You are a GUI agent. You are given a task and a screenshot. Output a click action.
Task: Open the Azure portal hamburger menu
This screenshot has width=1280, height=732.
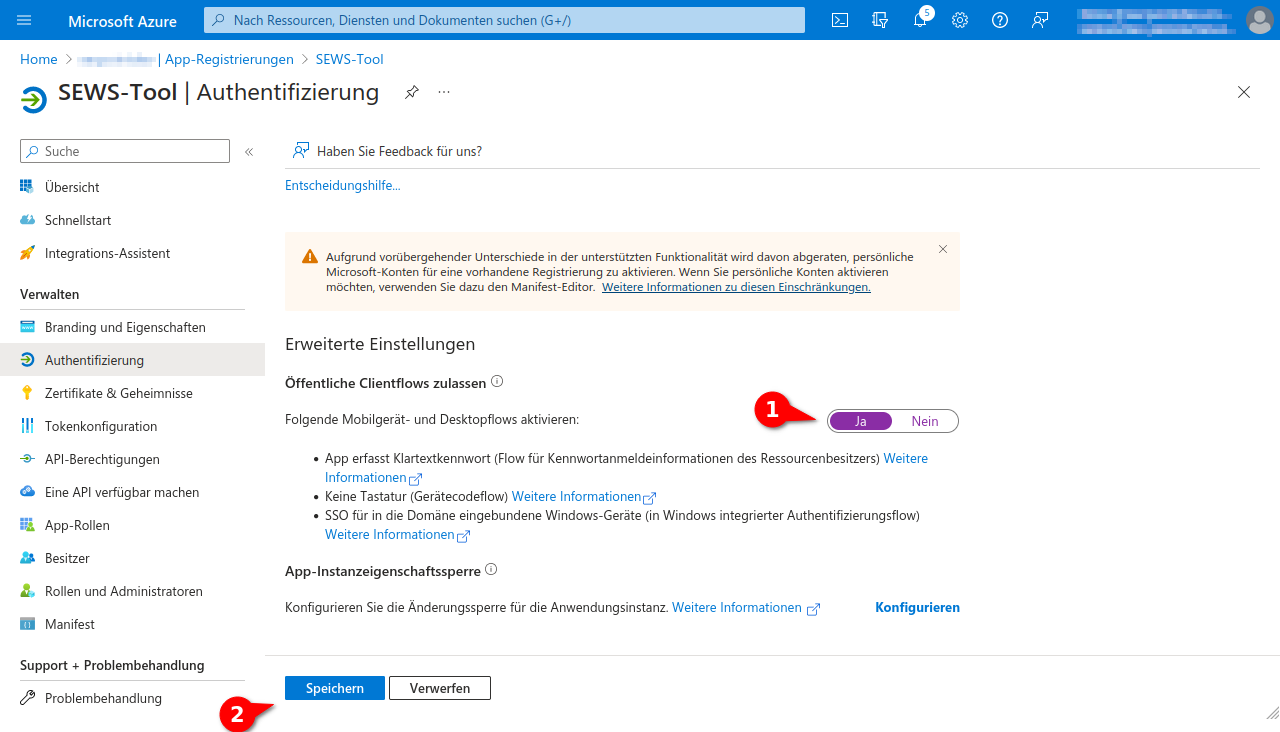click(x=24, y=20)
